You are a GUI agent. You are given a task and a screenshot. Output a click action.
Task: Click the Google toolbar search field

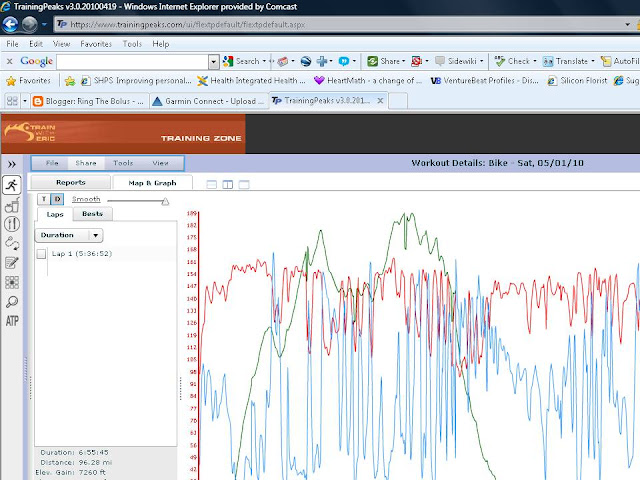coord(133,62)
